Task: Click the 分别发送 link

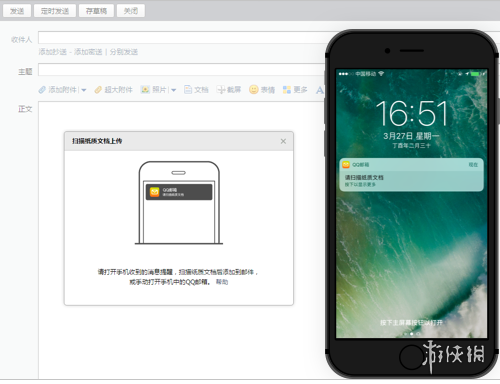Action: 124,52
